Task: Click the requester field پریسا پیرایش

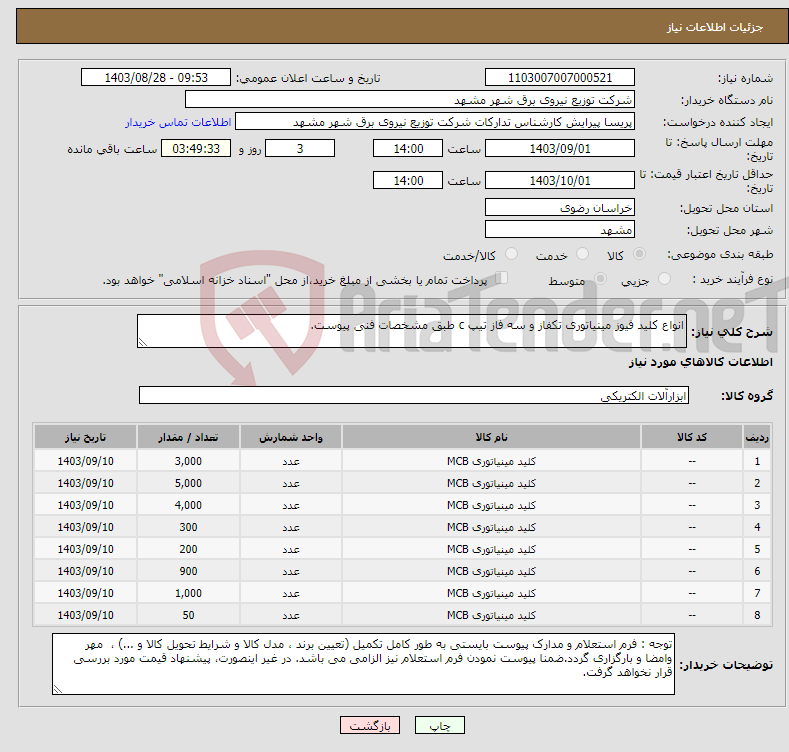Action: click(435, 122)
